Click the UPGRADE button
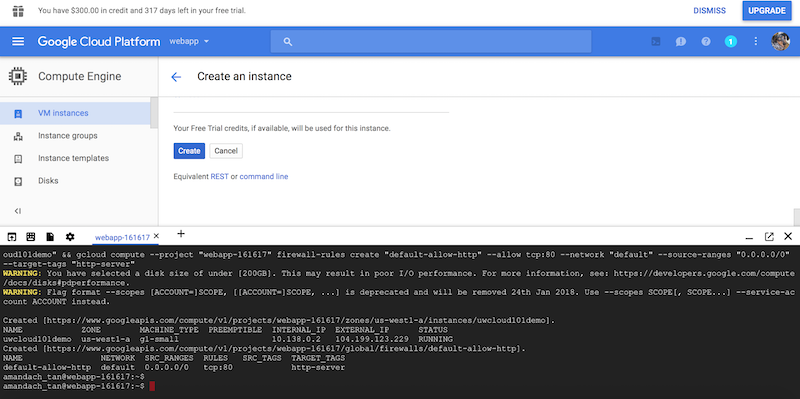The height and width of the screenshot is (399, 800). (x=767, y=11)
